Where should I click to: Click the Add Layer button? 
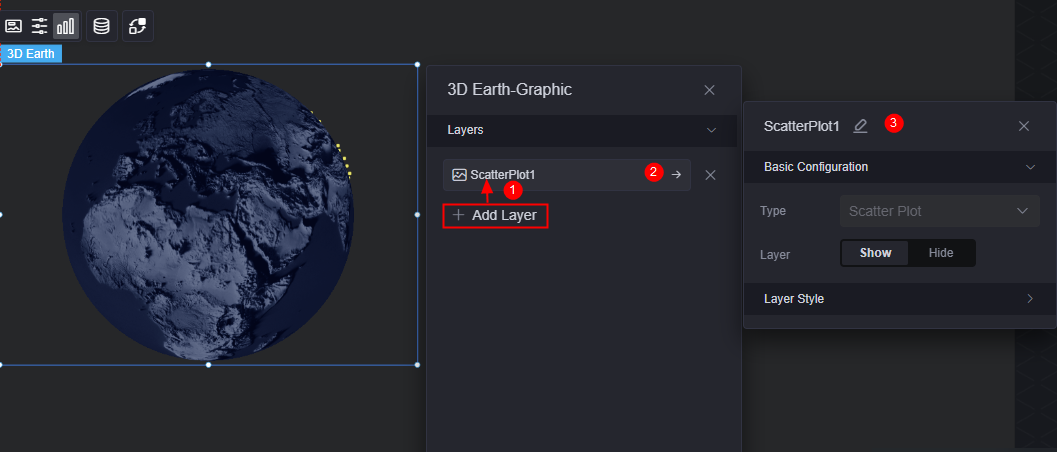pos(495,216)
